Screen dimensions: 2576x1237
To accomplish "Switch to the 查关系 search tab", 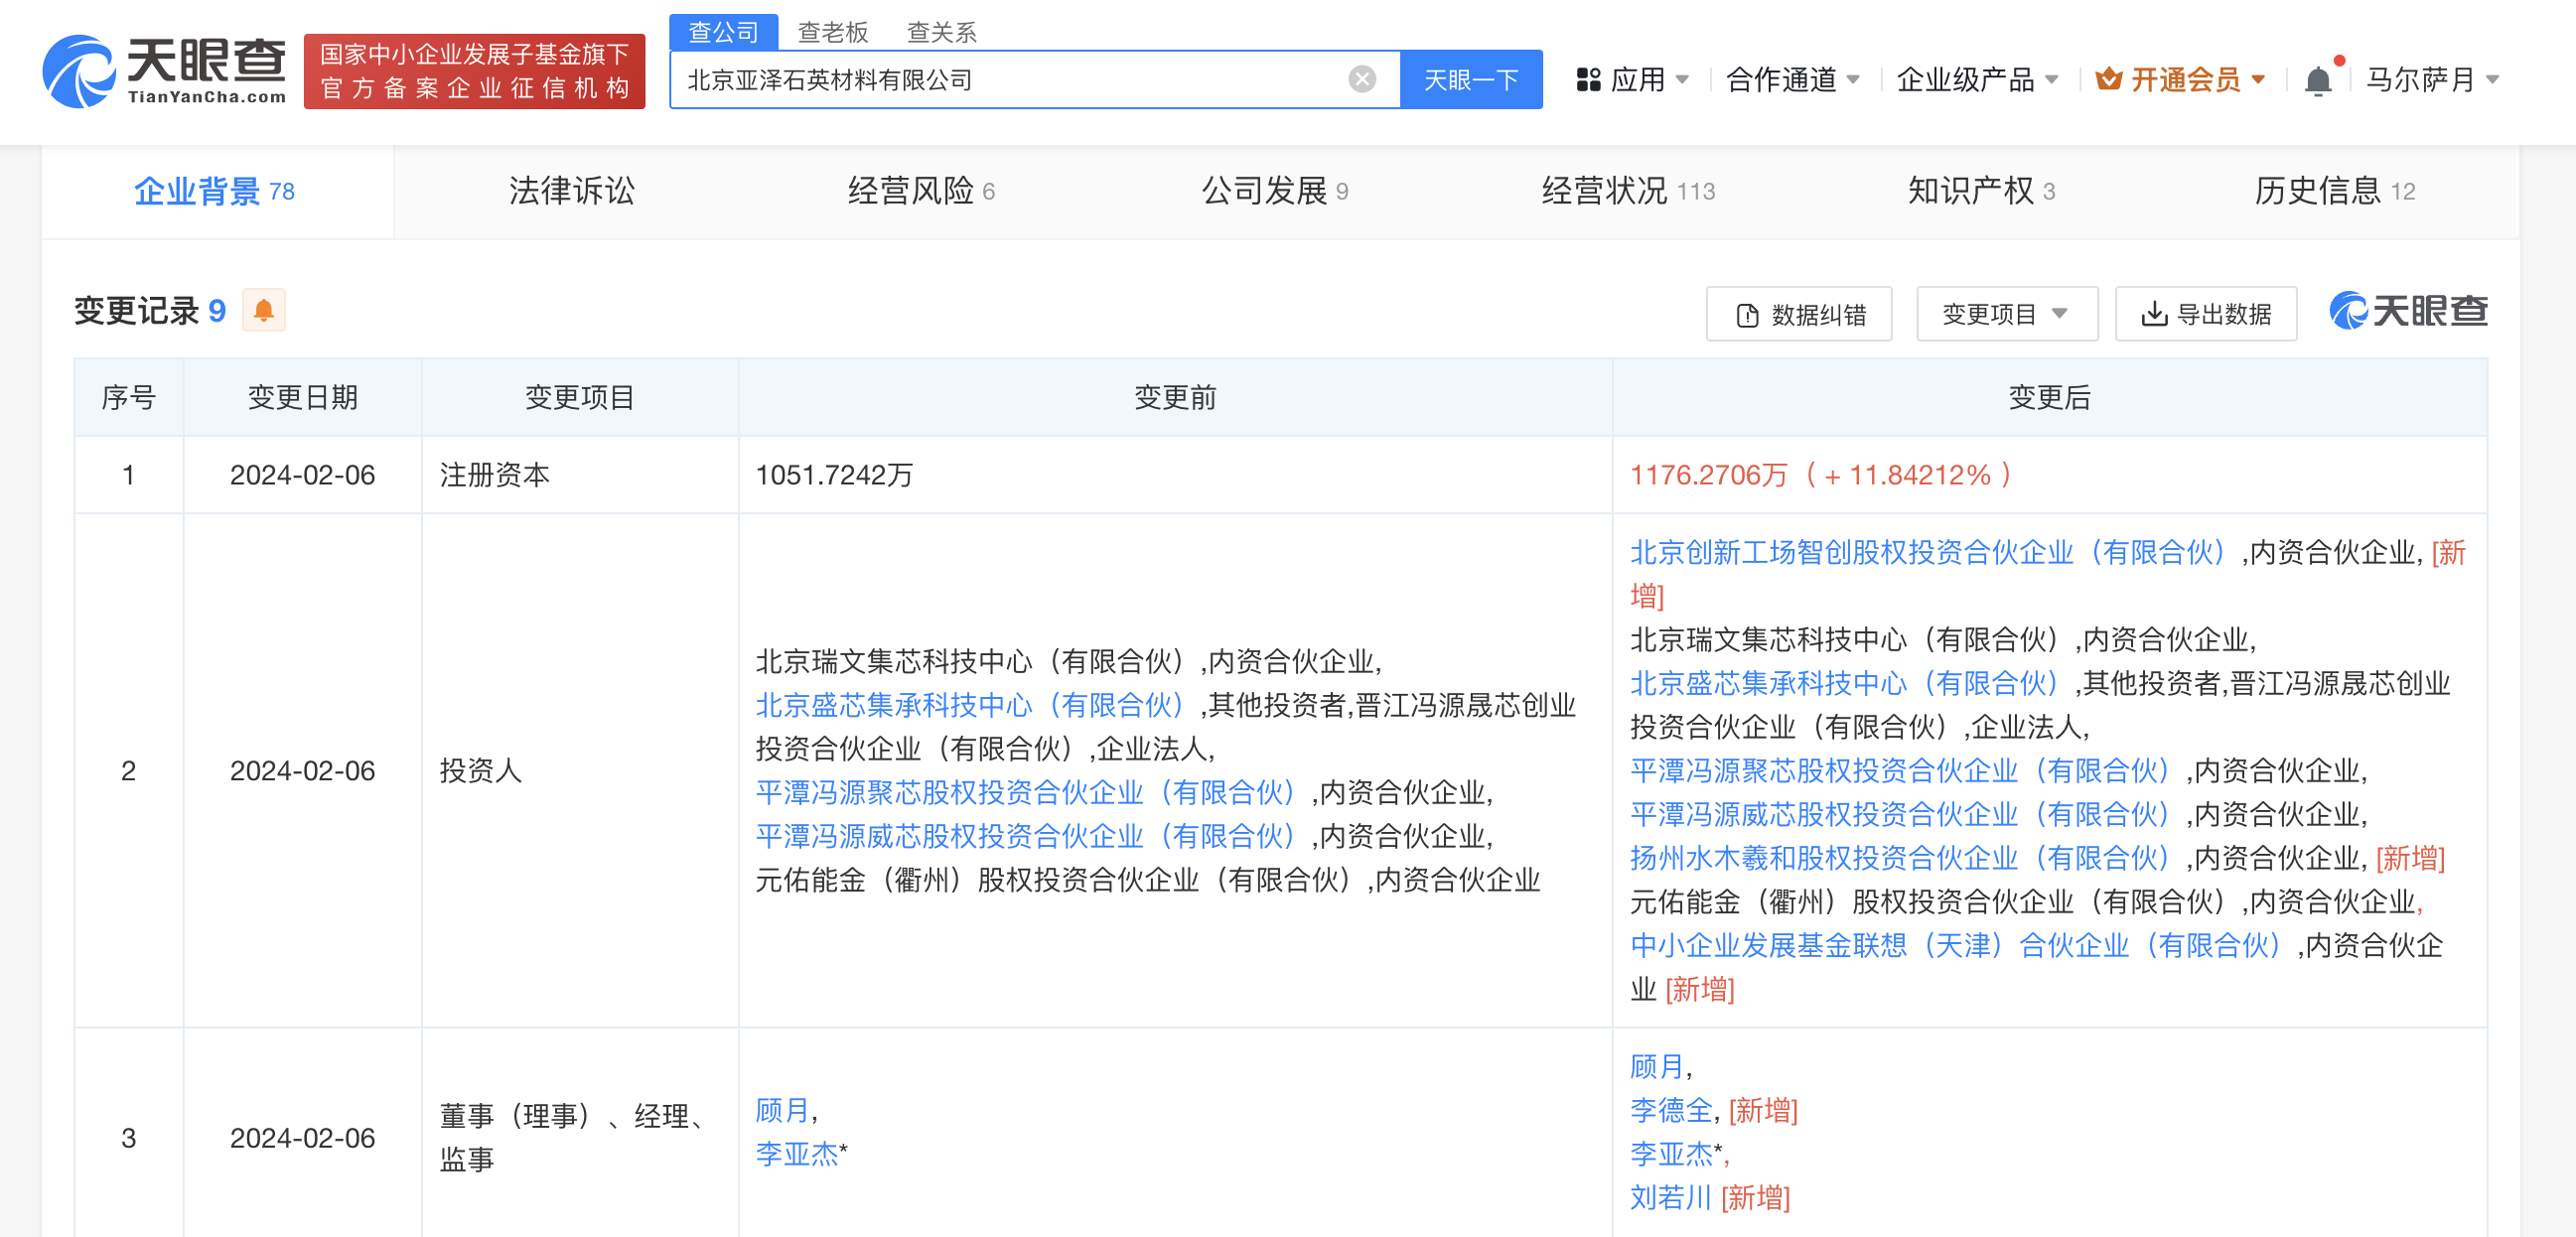I will (940, 32).
